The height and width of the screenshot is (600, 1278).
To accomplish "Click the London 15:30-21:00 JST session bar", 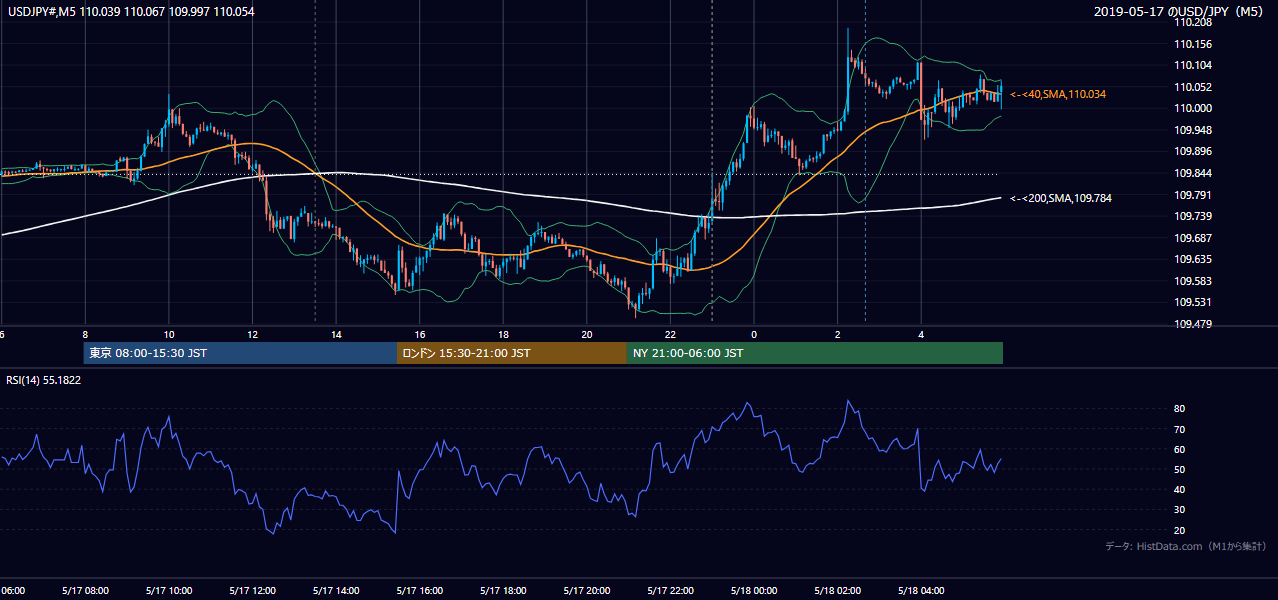I will [512, 353].
